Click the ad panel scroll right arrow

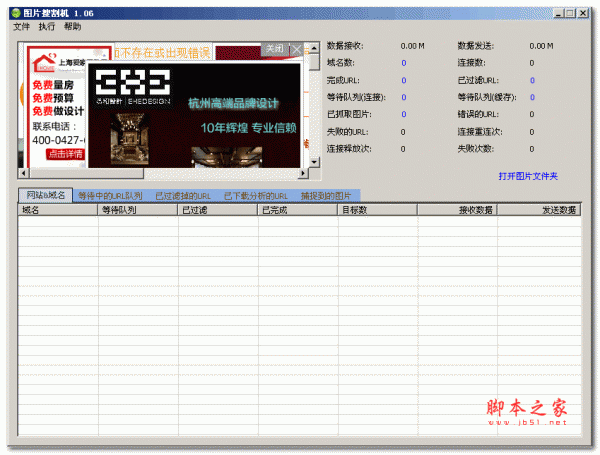pyautogui.click(x=303, y=173)
